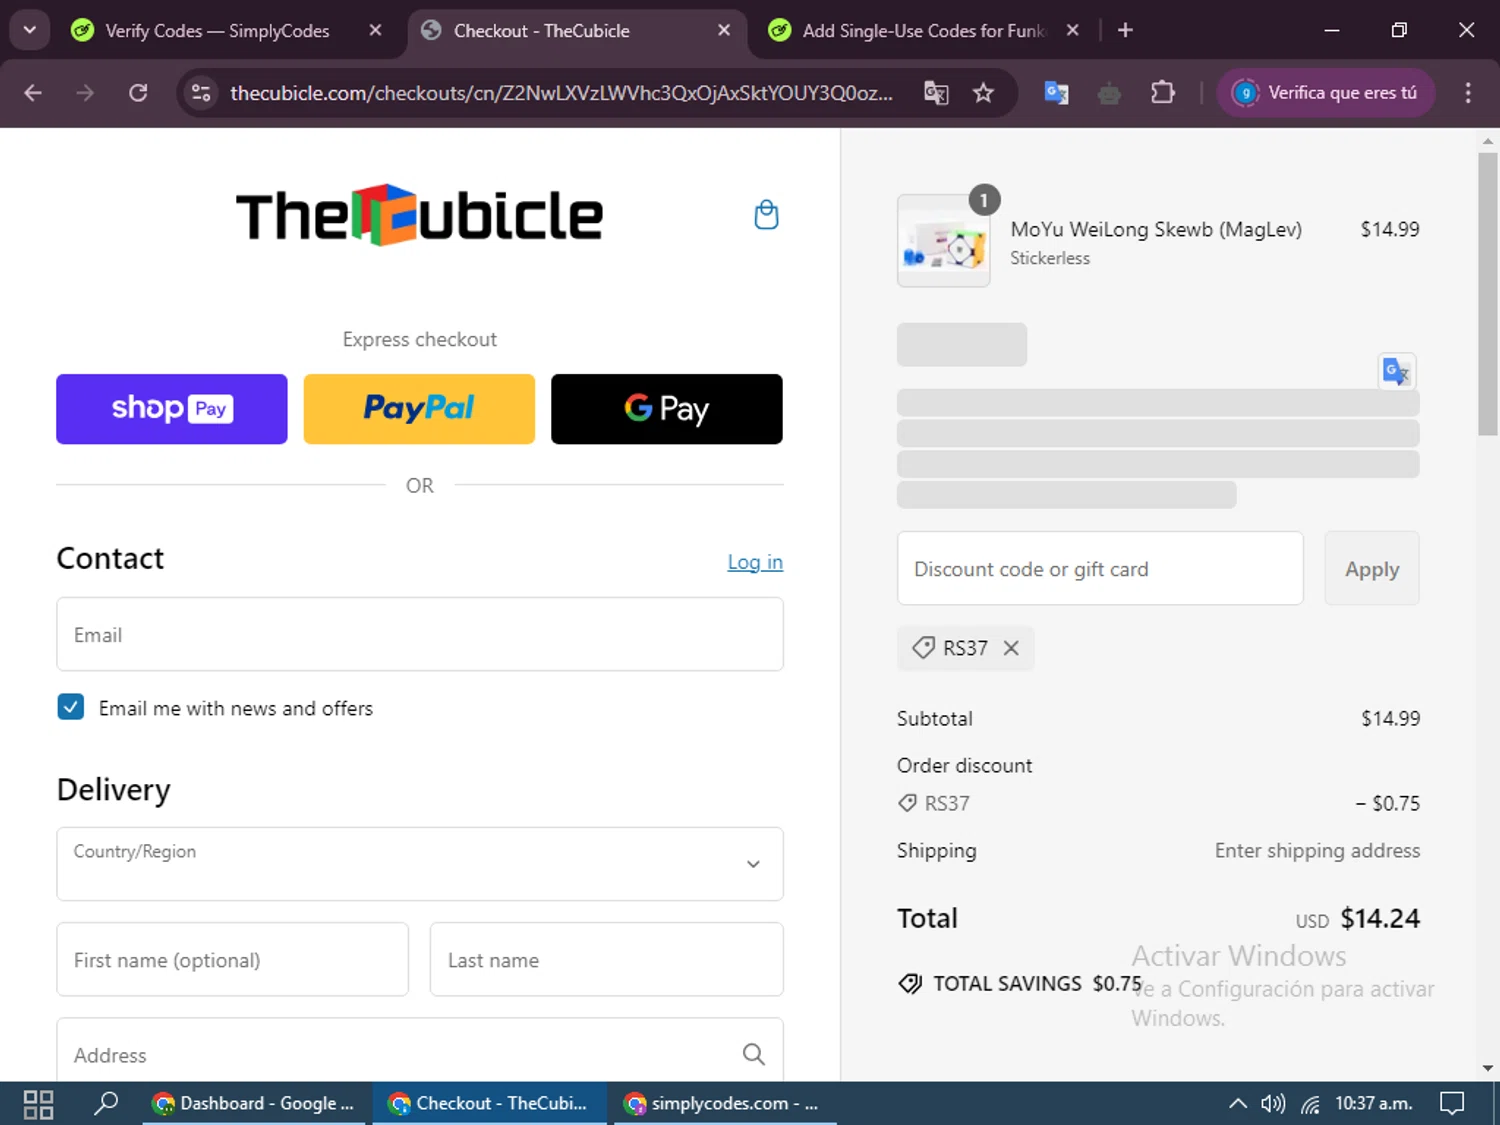Click the taskbar clock 10:37 a.m.

tap(1373, 1104)
